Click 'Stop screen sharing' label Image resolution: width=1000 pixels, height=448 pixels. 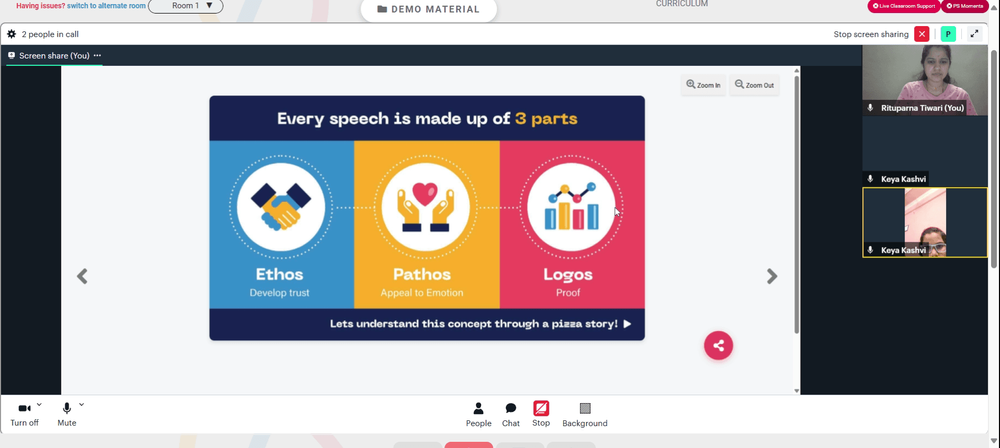[x=871, y=34]
